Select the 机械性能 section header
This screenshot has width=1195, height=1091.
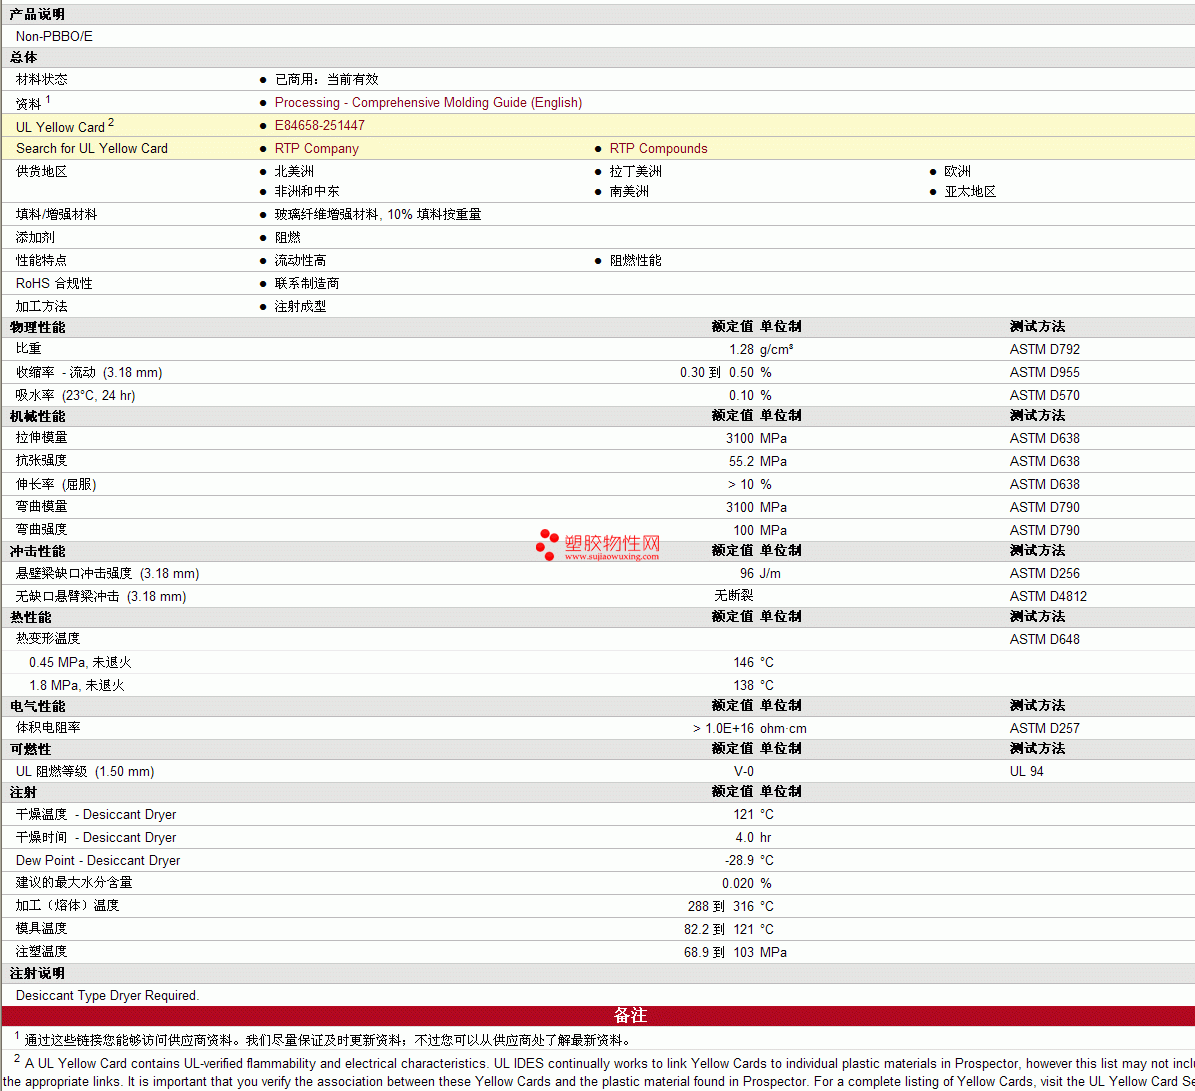(x=37, y=416)
